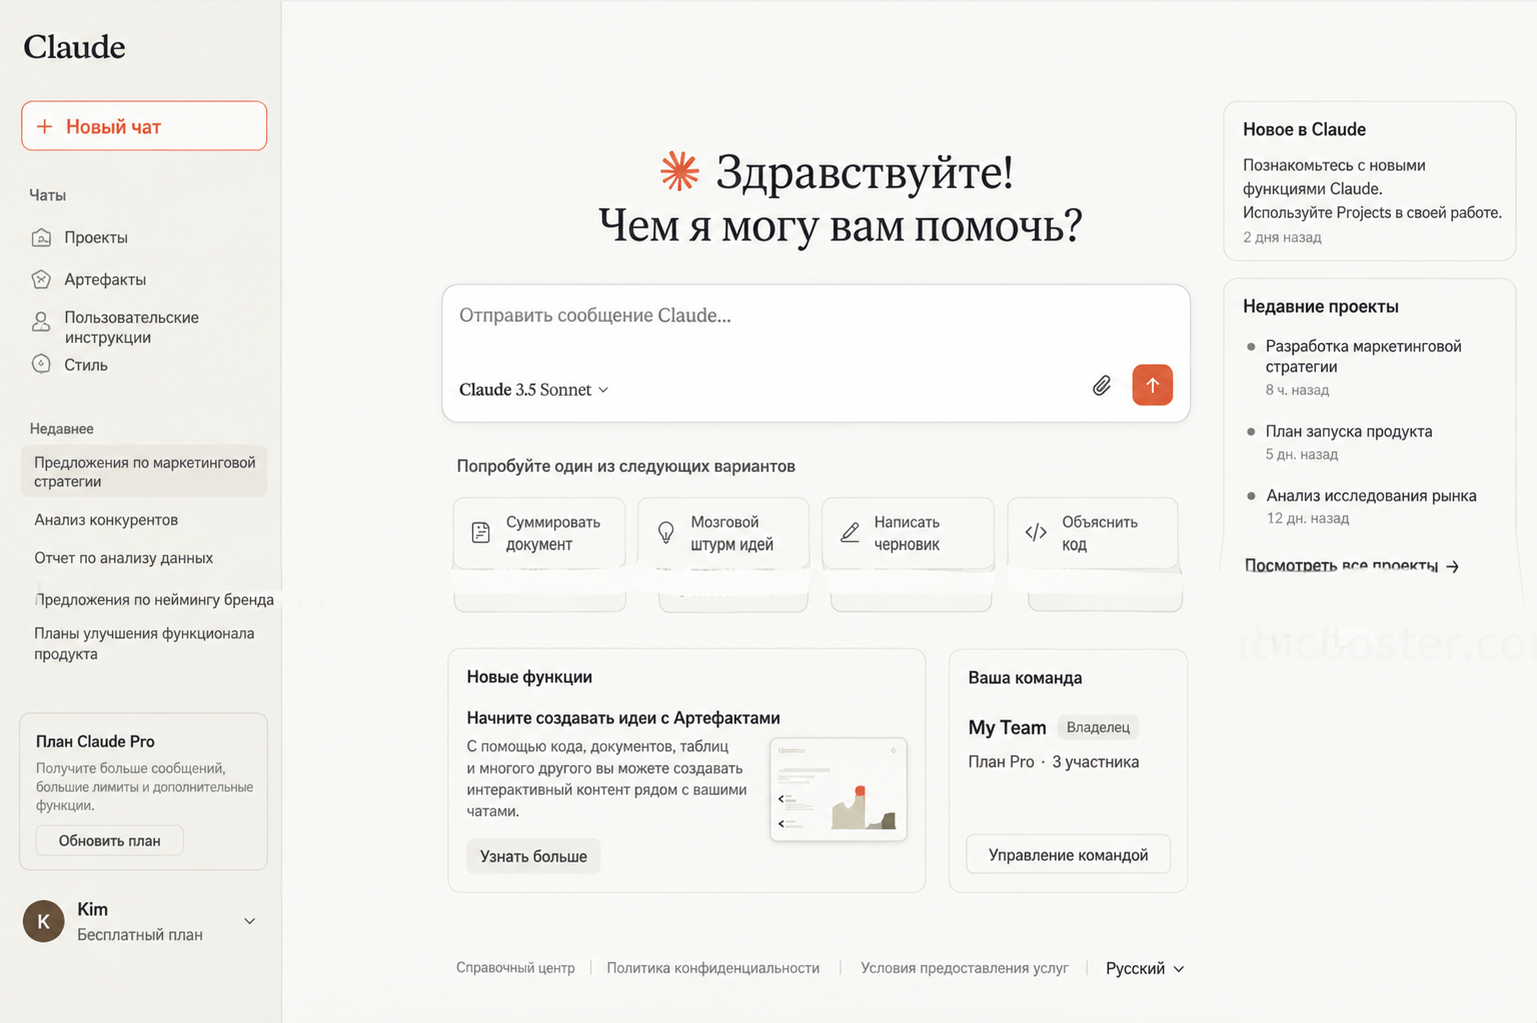Click the Kim avatar circle
The image size is (1537, 1023).
43,921
